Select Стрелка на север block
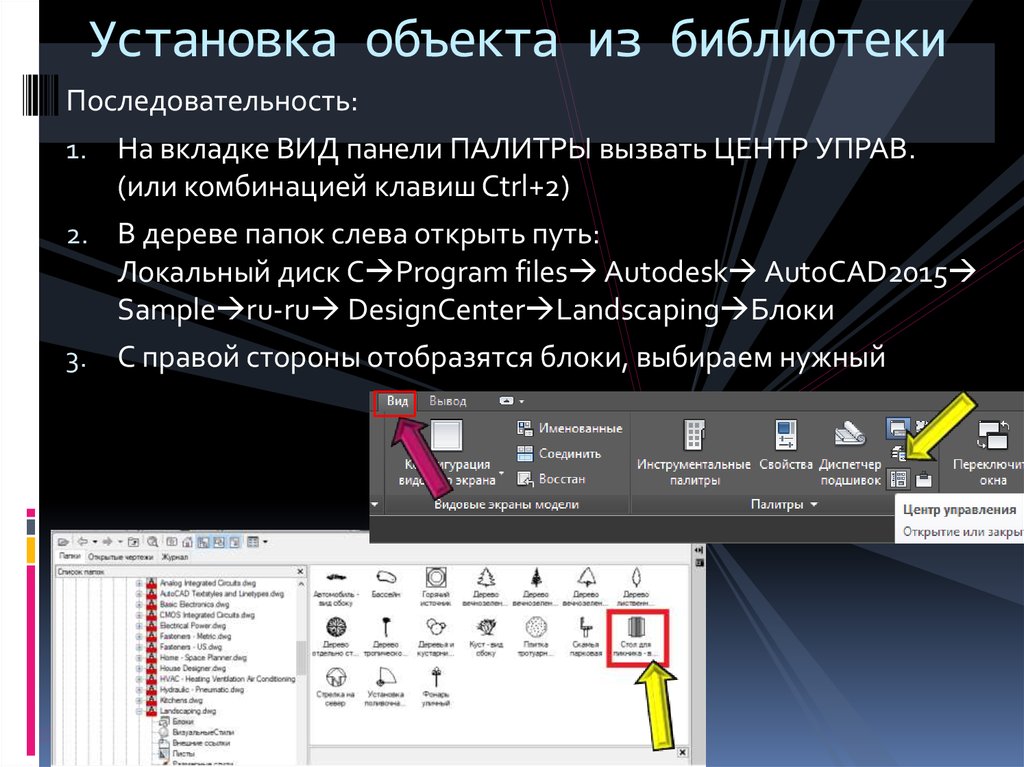Viewport: 1024px width, 767px height. tap(335, 687)
